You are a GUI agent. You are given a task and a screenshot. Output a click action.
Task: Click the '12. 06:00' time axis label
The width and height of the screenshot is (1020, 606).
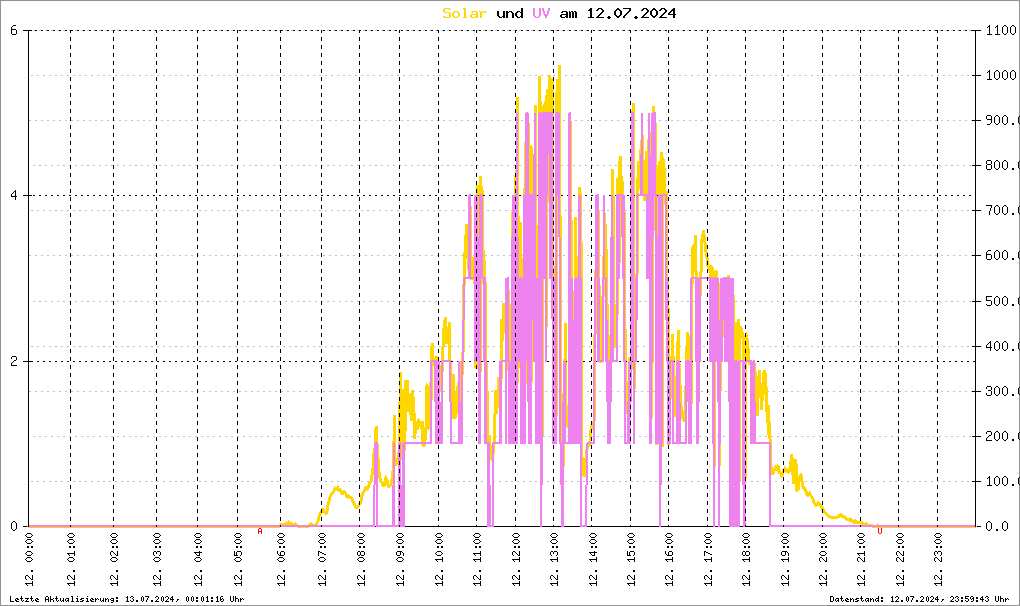click(x=281, y=559)
